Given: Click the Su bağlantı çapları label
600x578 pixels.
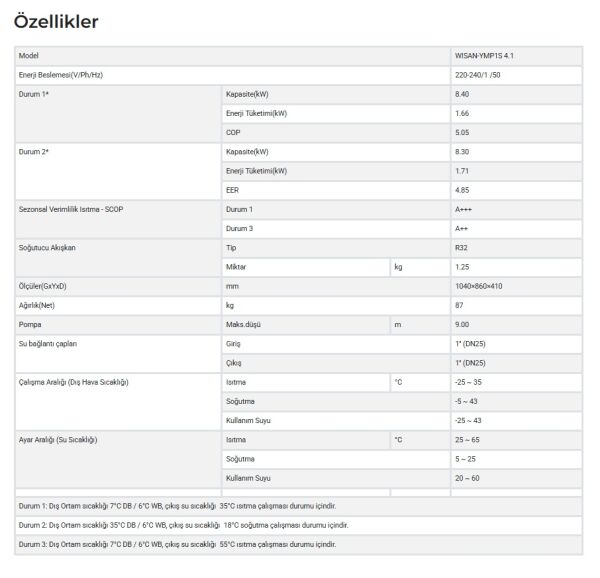Looking at the screenshot, I should coord(48,343).
